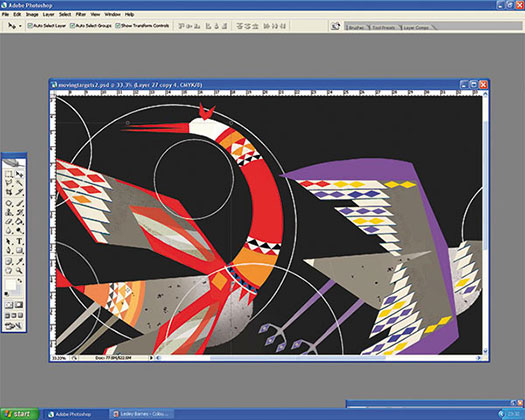Select the Magic Wand tool
Screen dimensions: 525x420
[x=19, y=183]
